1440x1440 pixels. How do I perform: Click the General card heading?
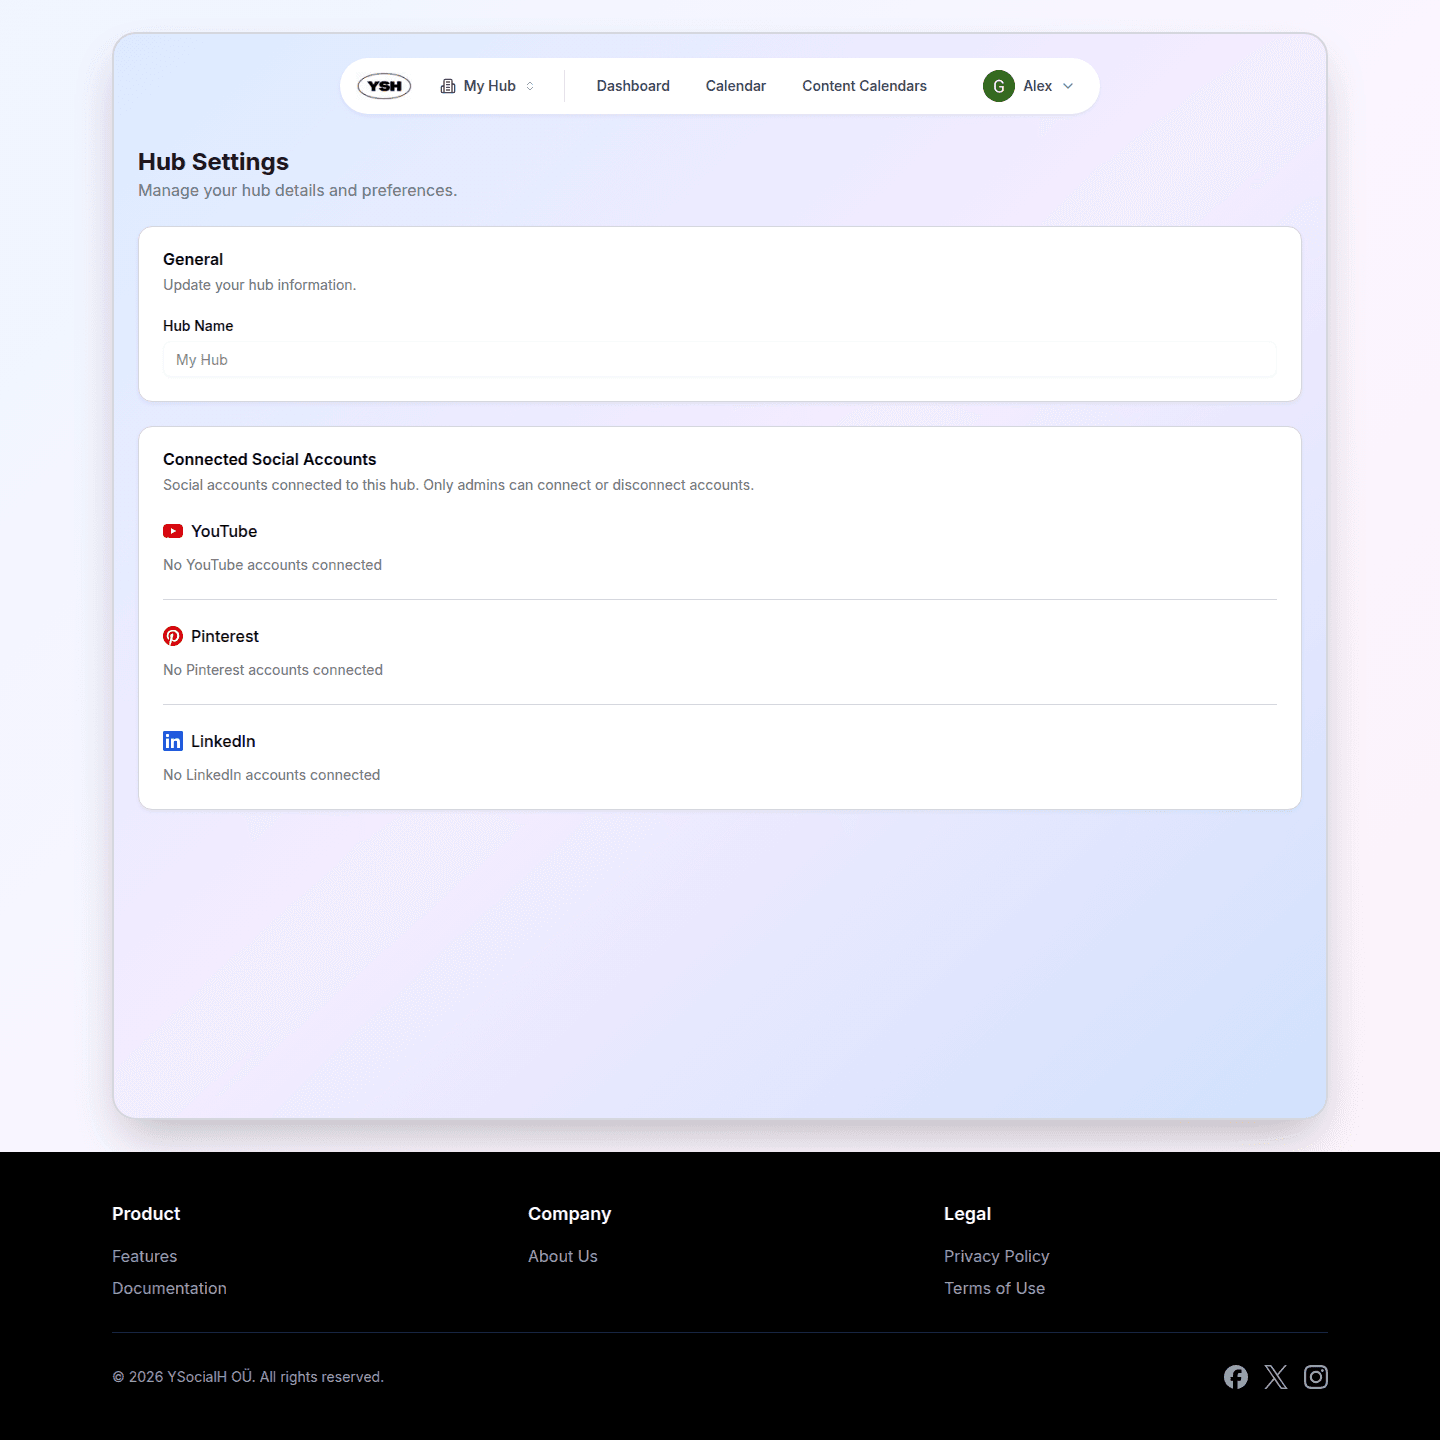pos(193,259)
